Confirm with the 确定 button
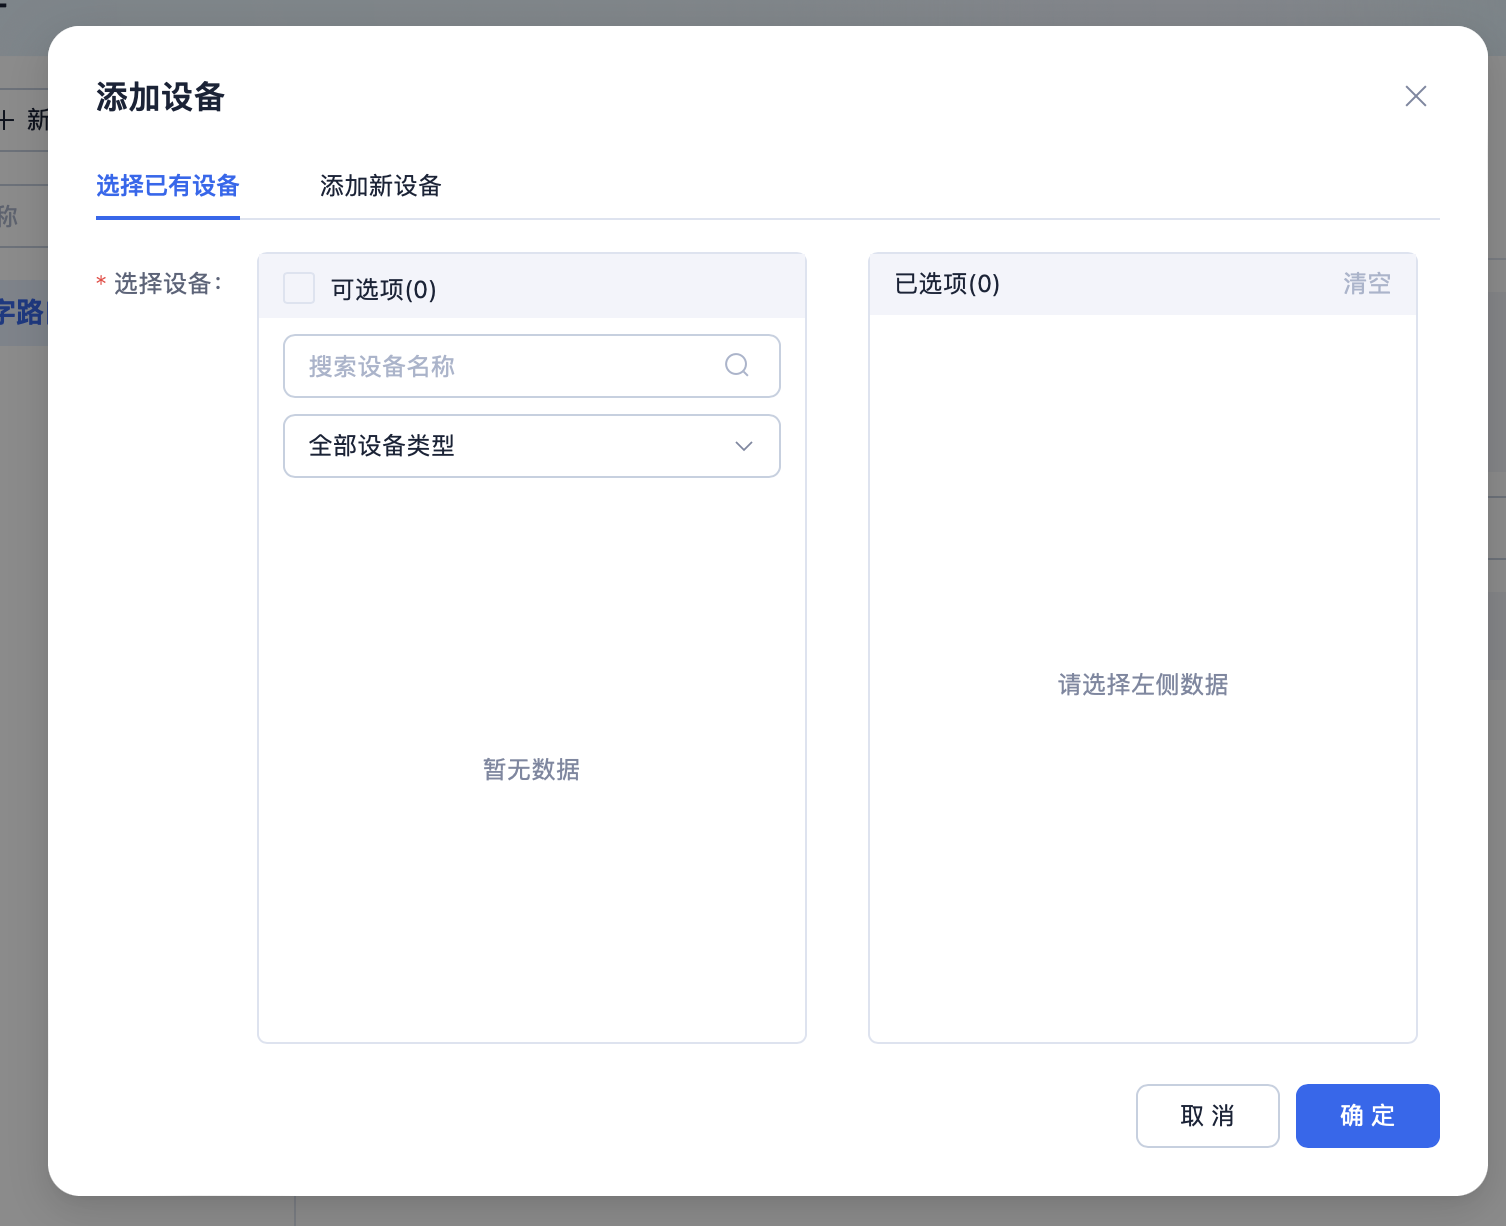The width and height of the screenshot is (1506, 1226). pyautogui.click(x=1368, y=1116)
